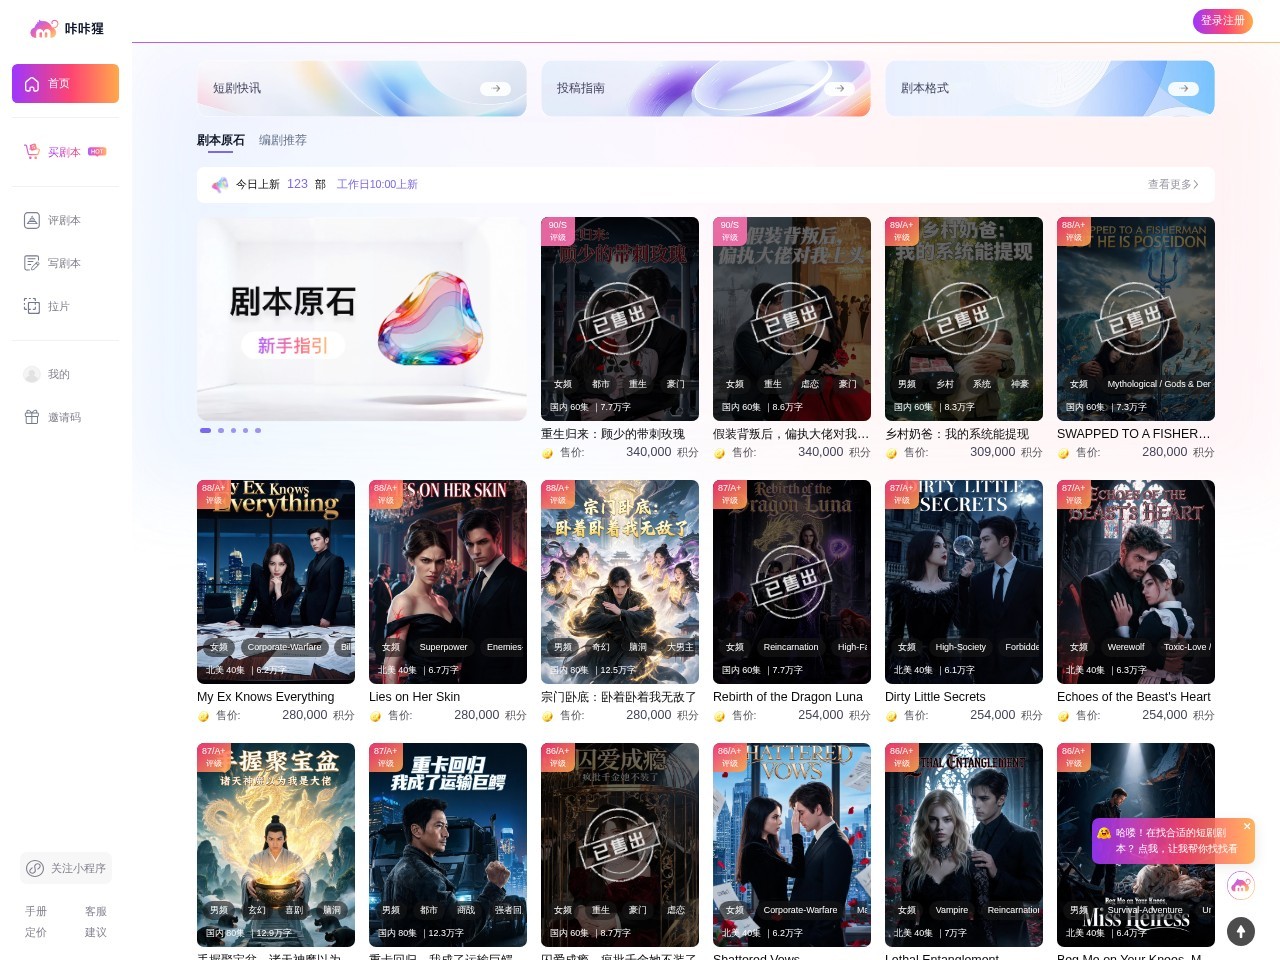Click the Vampire tag on Lethal Entanglement cover
Screen dimensions: 1280x960
pos(952,910)
